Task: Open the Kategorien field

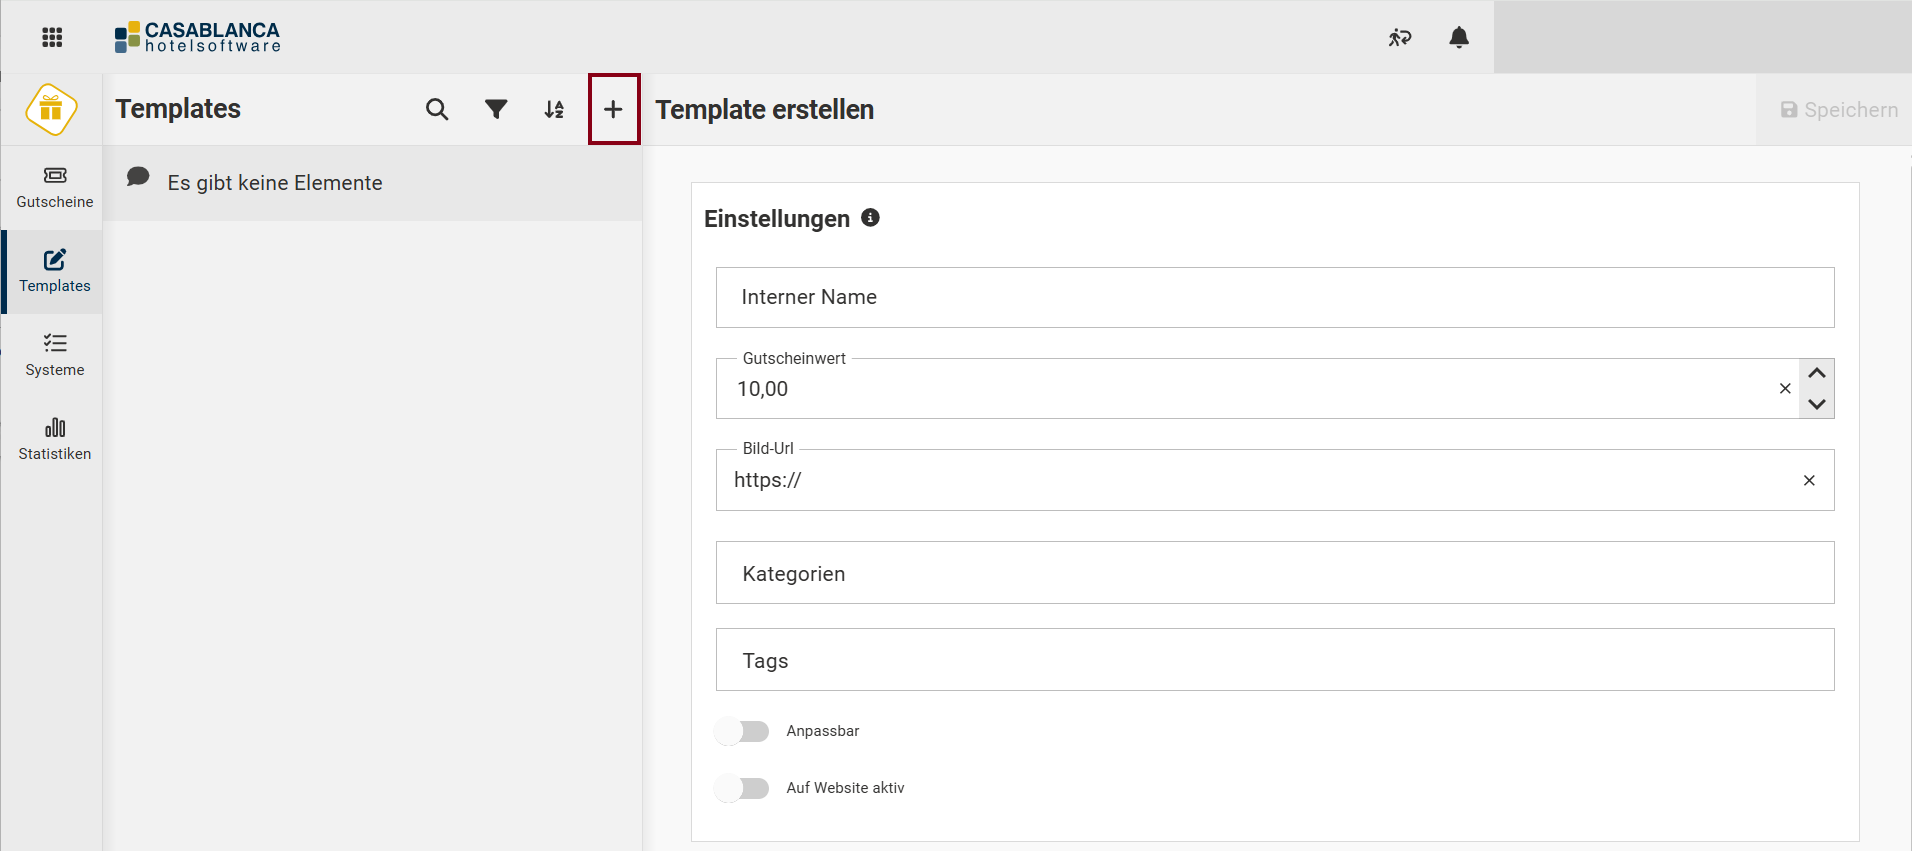Action: click(x=1275, y=573)
